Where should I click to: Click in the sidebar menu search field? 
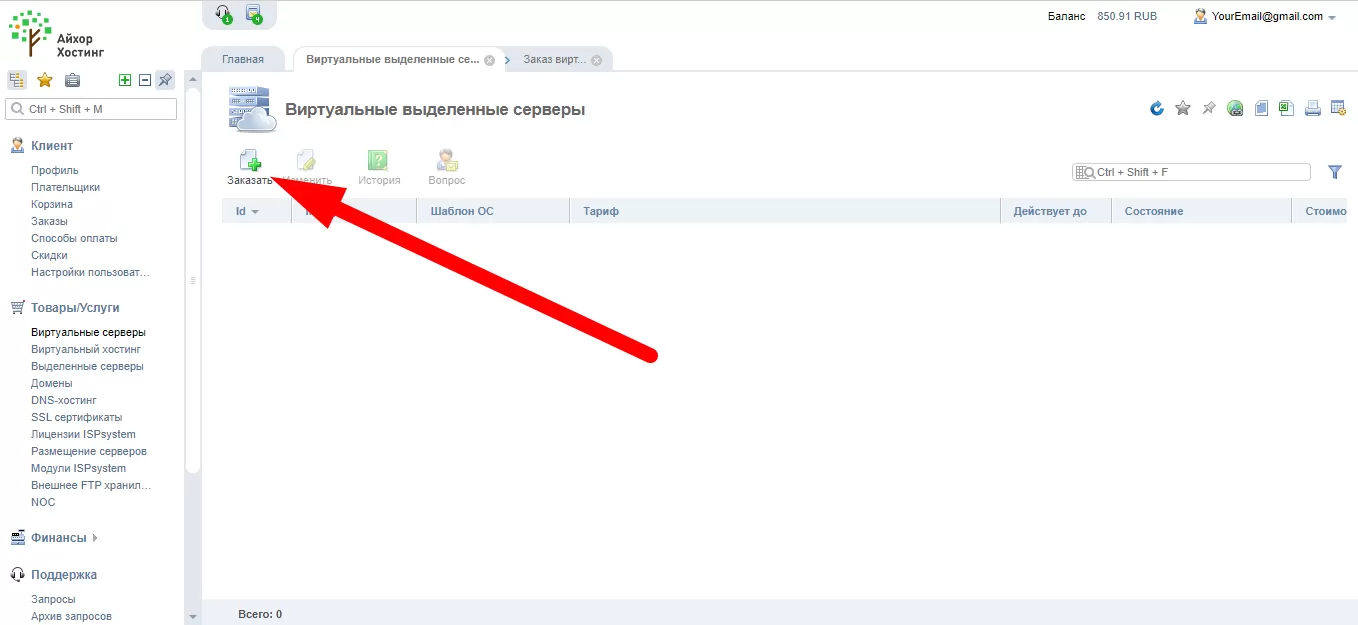91,109
